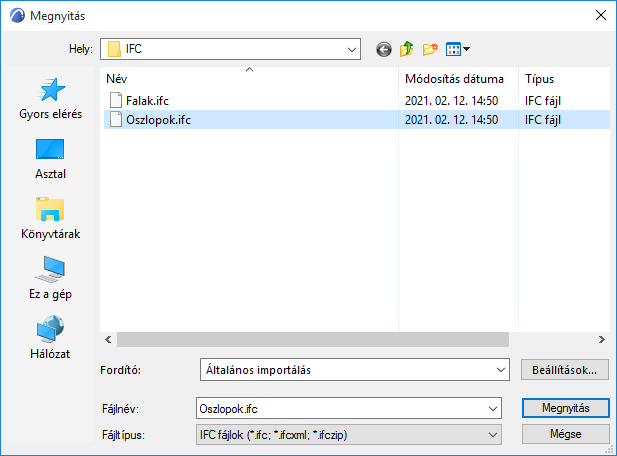Create a new folder

(430, 49)
